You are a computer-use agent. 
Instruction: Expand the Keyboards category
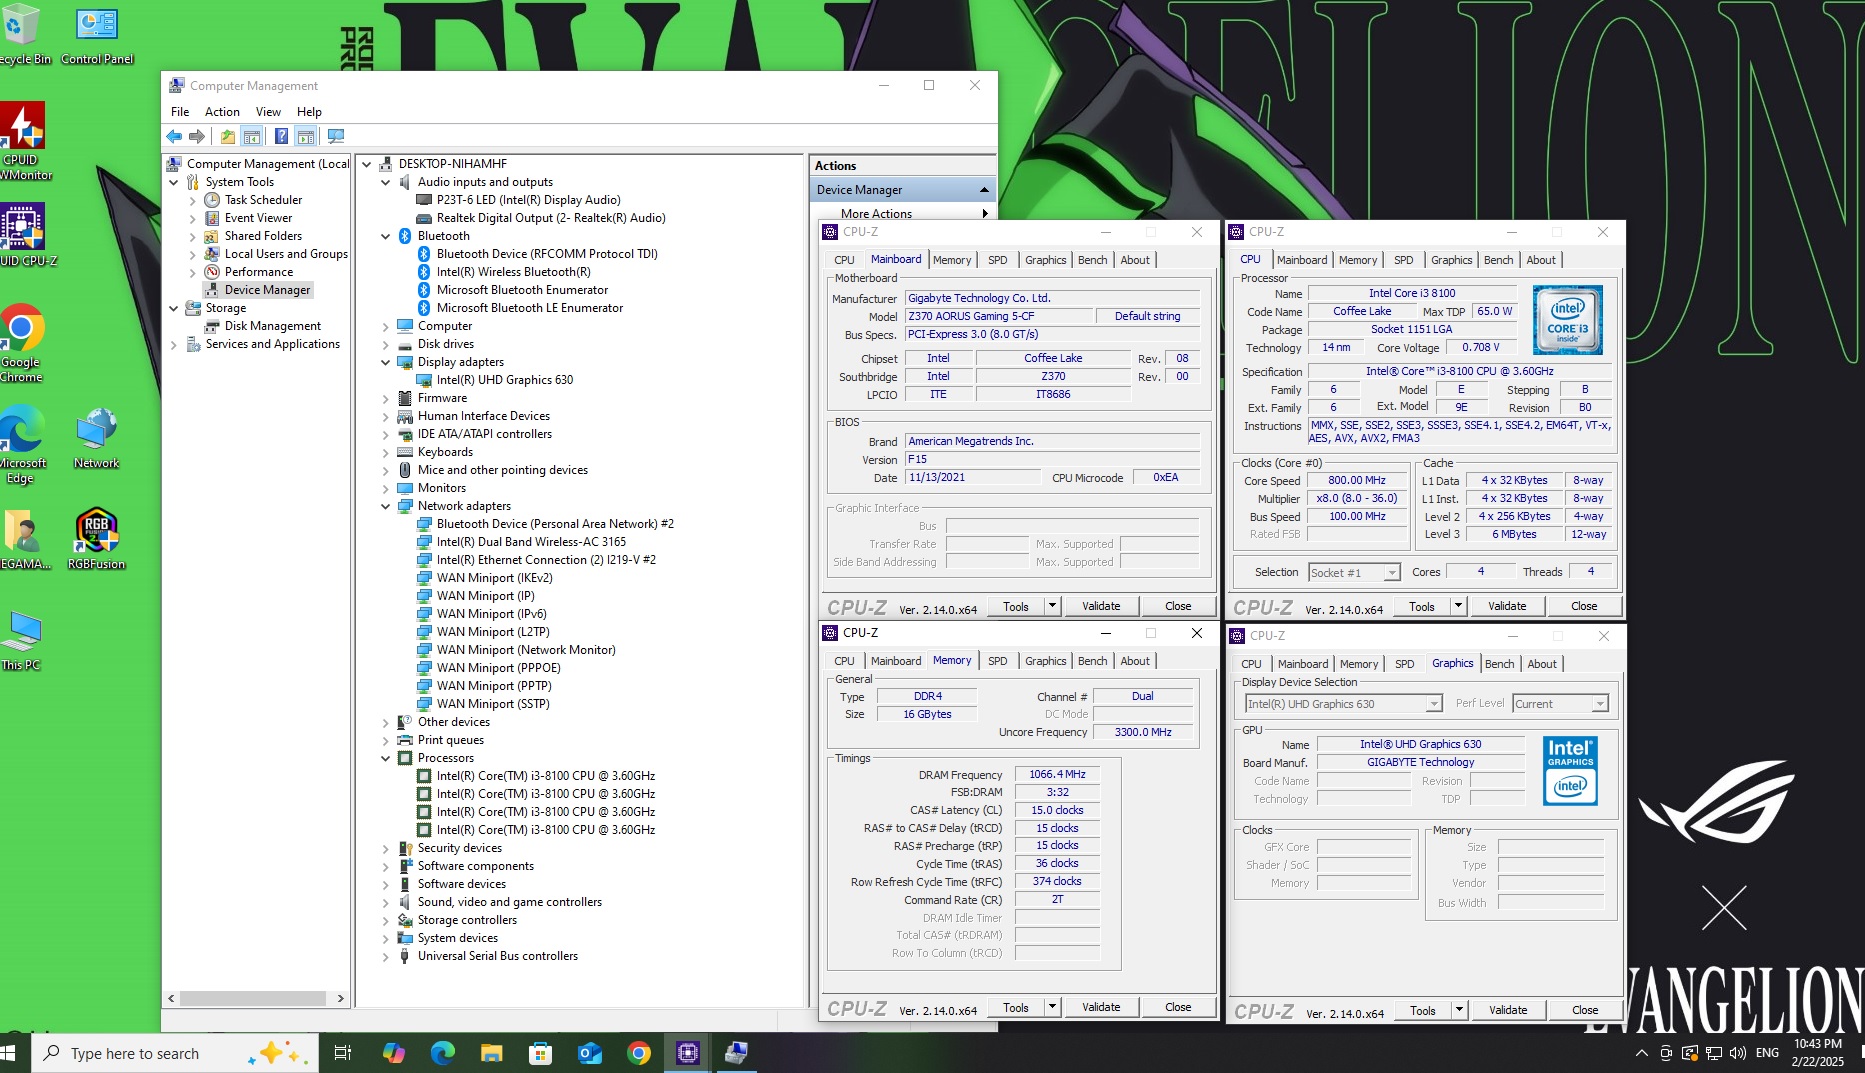click(x=385, y=453)
